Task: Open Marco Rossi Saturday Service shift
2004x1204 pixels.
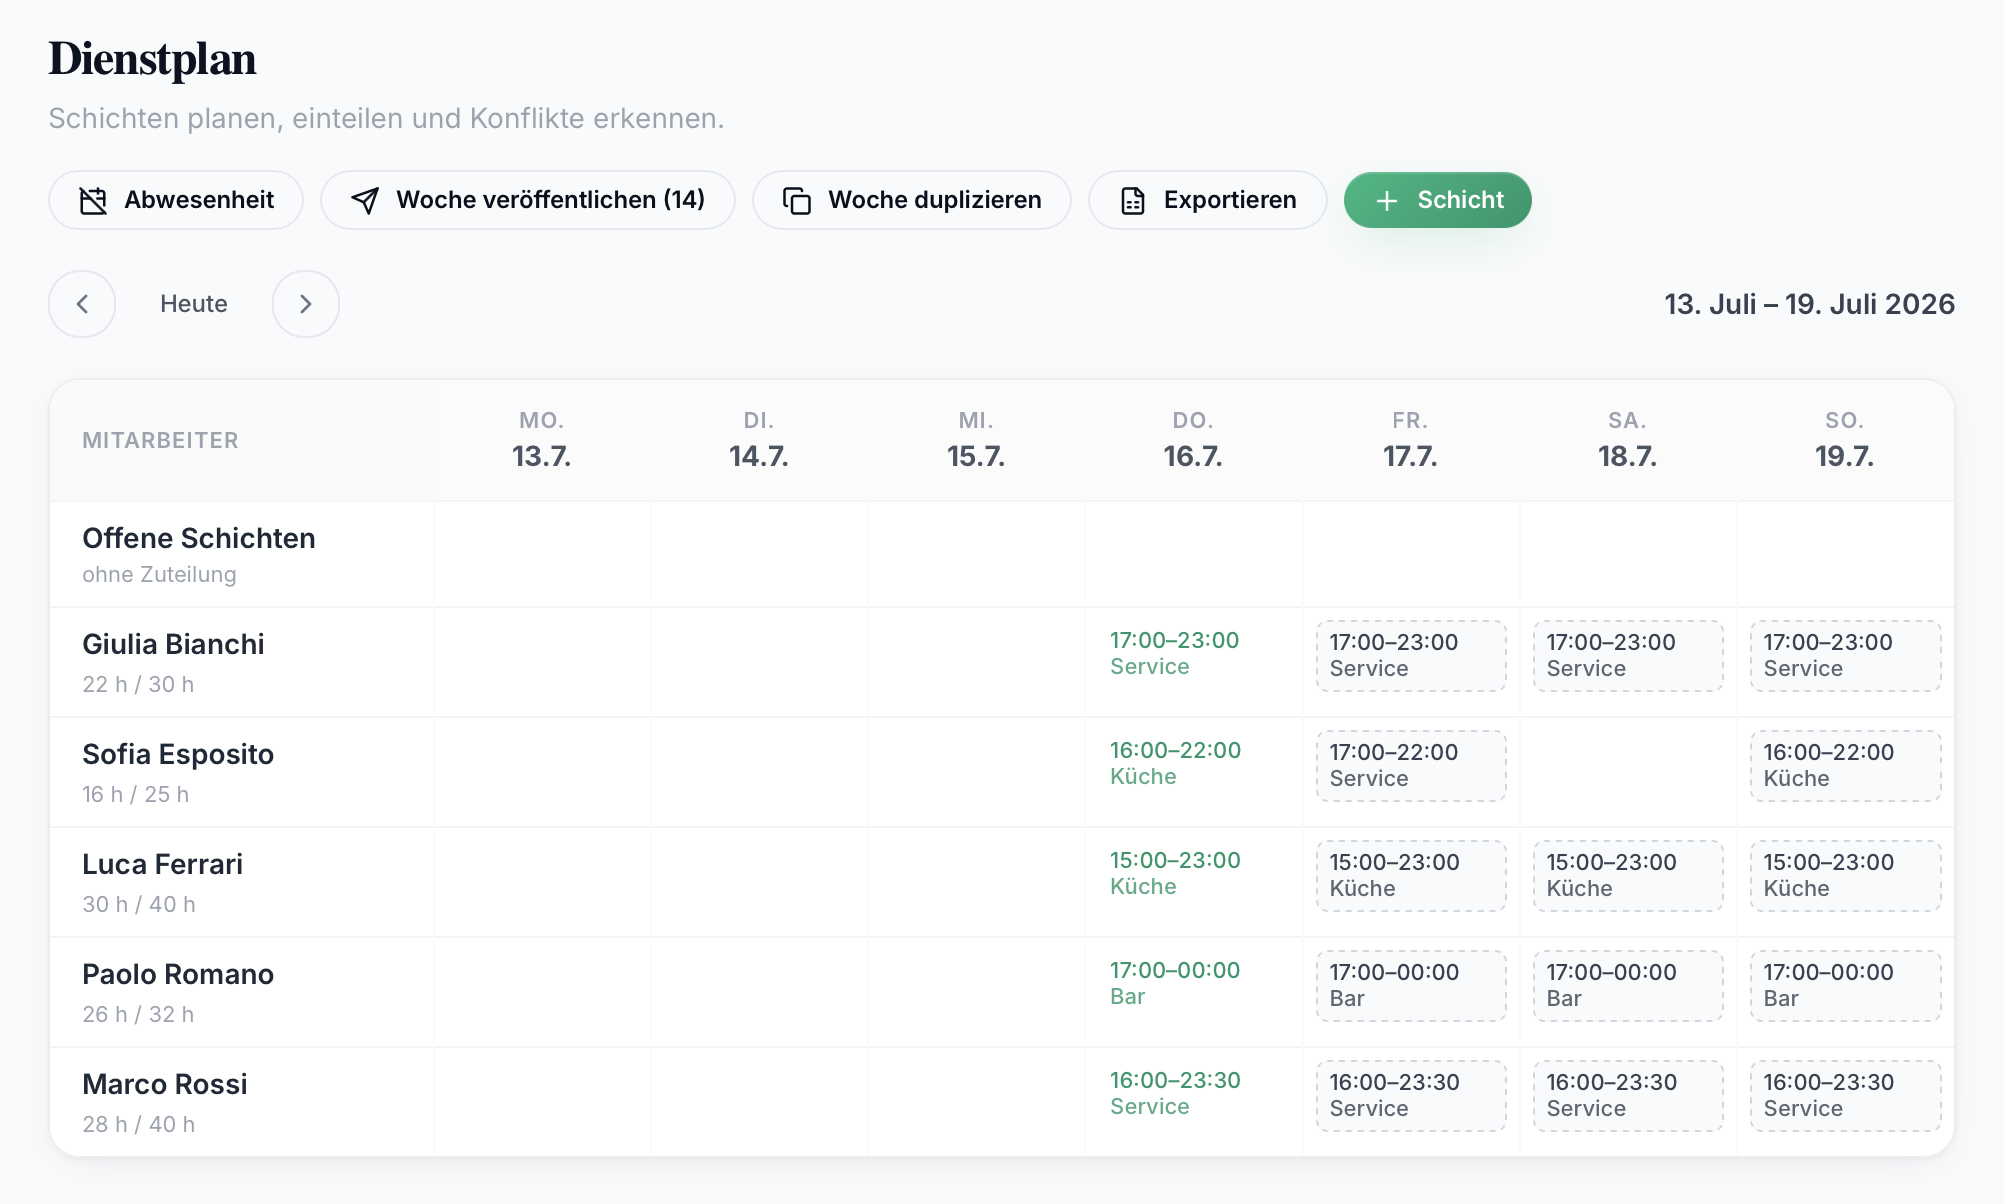Action: pos(1628,1096)
